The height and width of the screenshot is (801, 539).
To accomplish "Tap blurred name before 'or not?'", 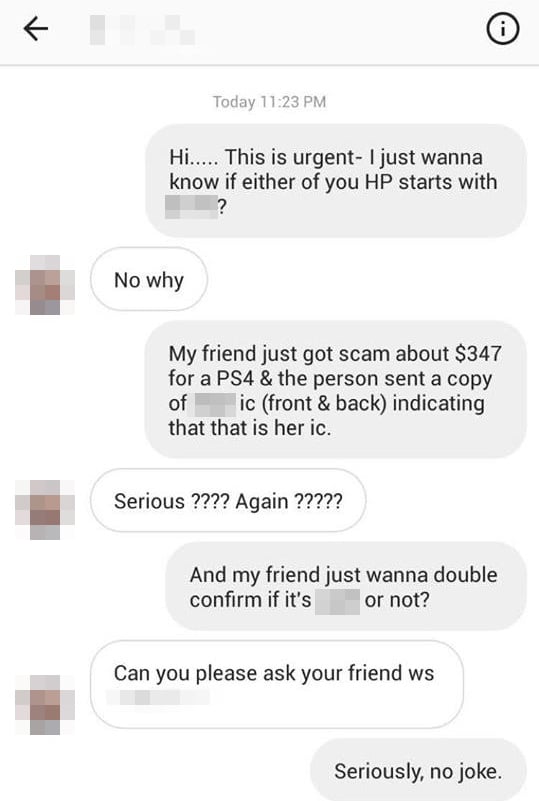I will pyautogui.click(x=337, y=601).
